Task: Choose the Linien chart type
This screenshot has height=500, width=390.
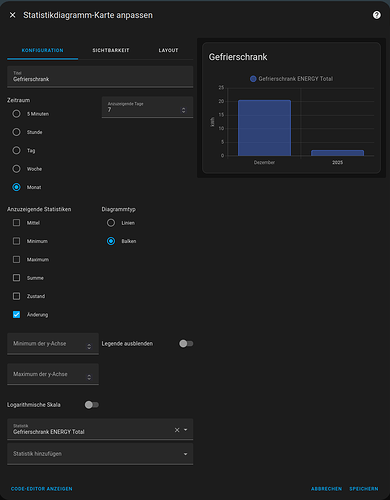Action: (x=111, y=223)
